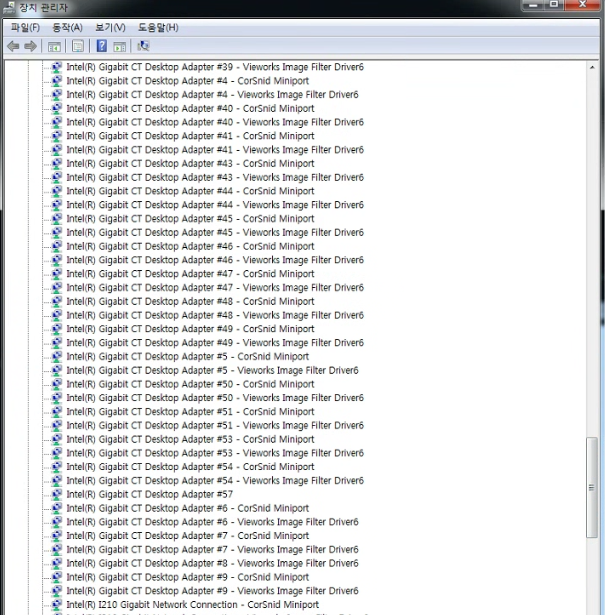
Task: Select Adapter #49 - Vieworks Image Filter Driver6
Action: pyautogui.click(x=215, y=343)
